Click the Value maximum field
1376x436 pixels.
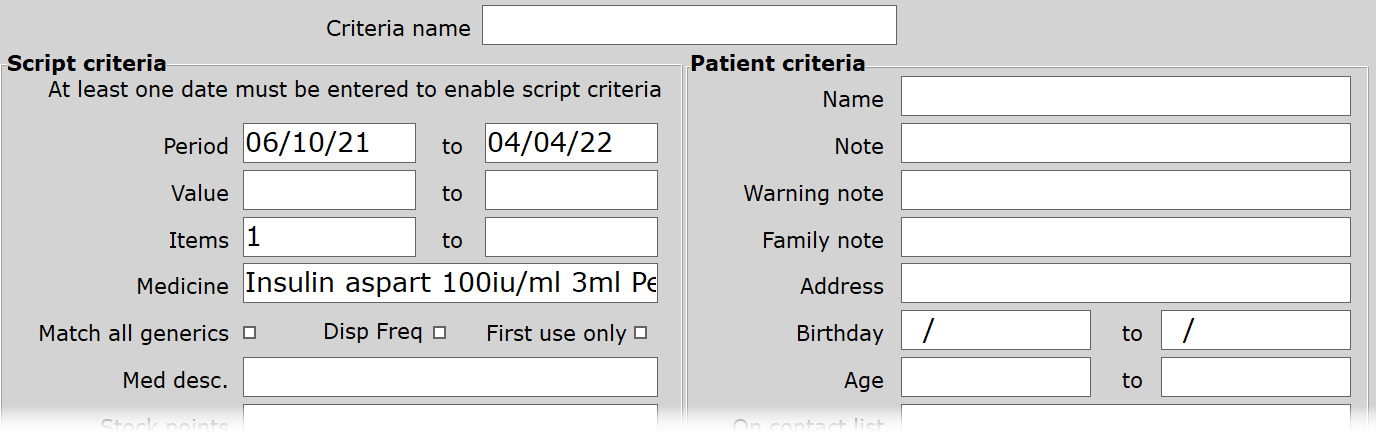point(571,190)
